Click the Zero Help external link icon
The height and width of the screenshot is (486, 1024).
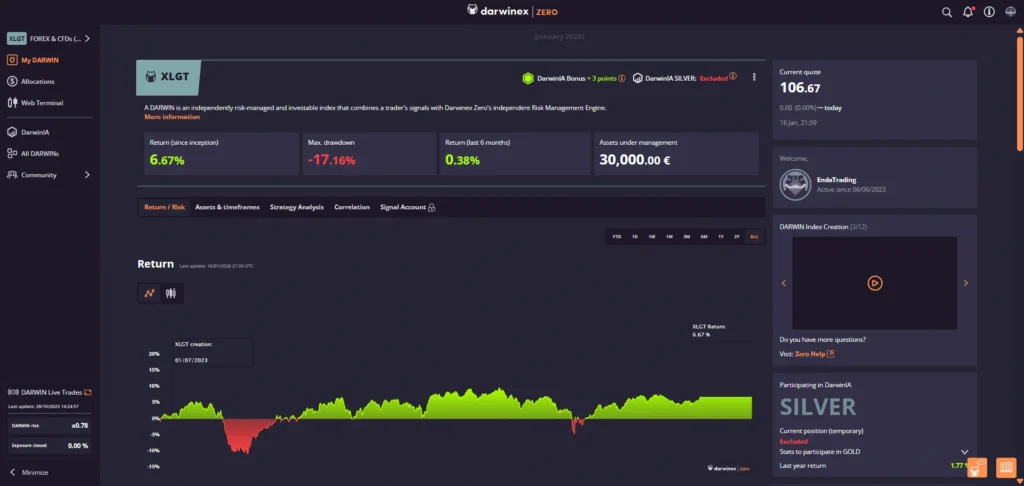[831, 354]
